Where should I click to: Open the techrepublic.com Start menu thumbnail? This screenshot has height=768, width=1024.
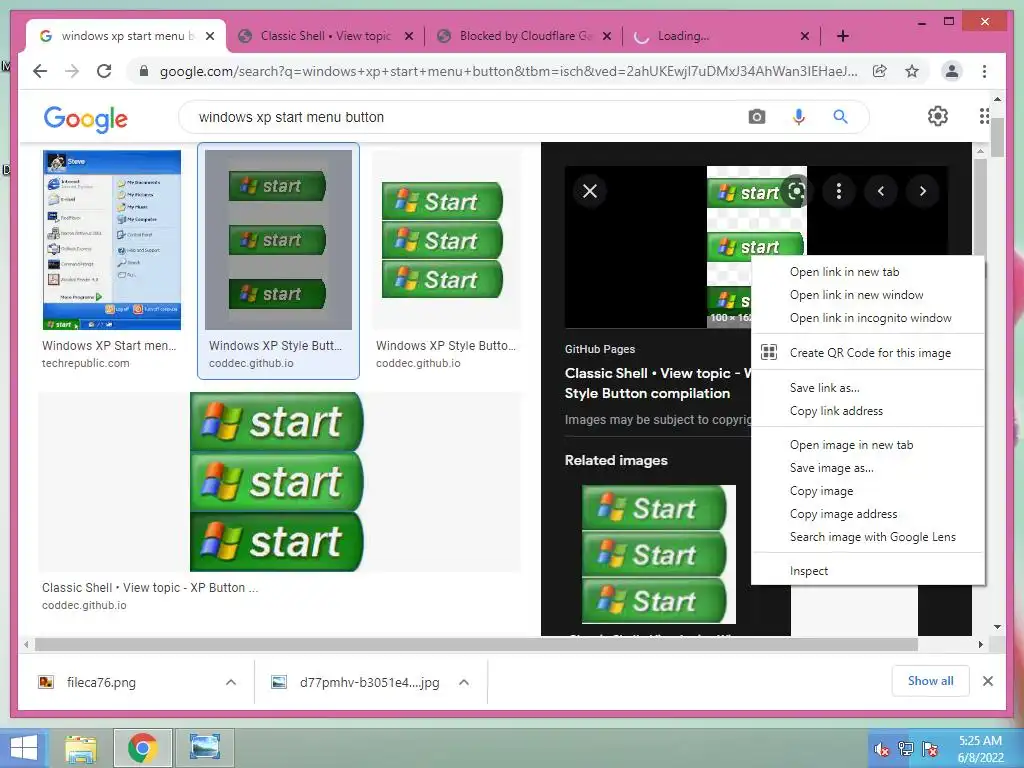tap(112, 240)
